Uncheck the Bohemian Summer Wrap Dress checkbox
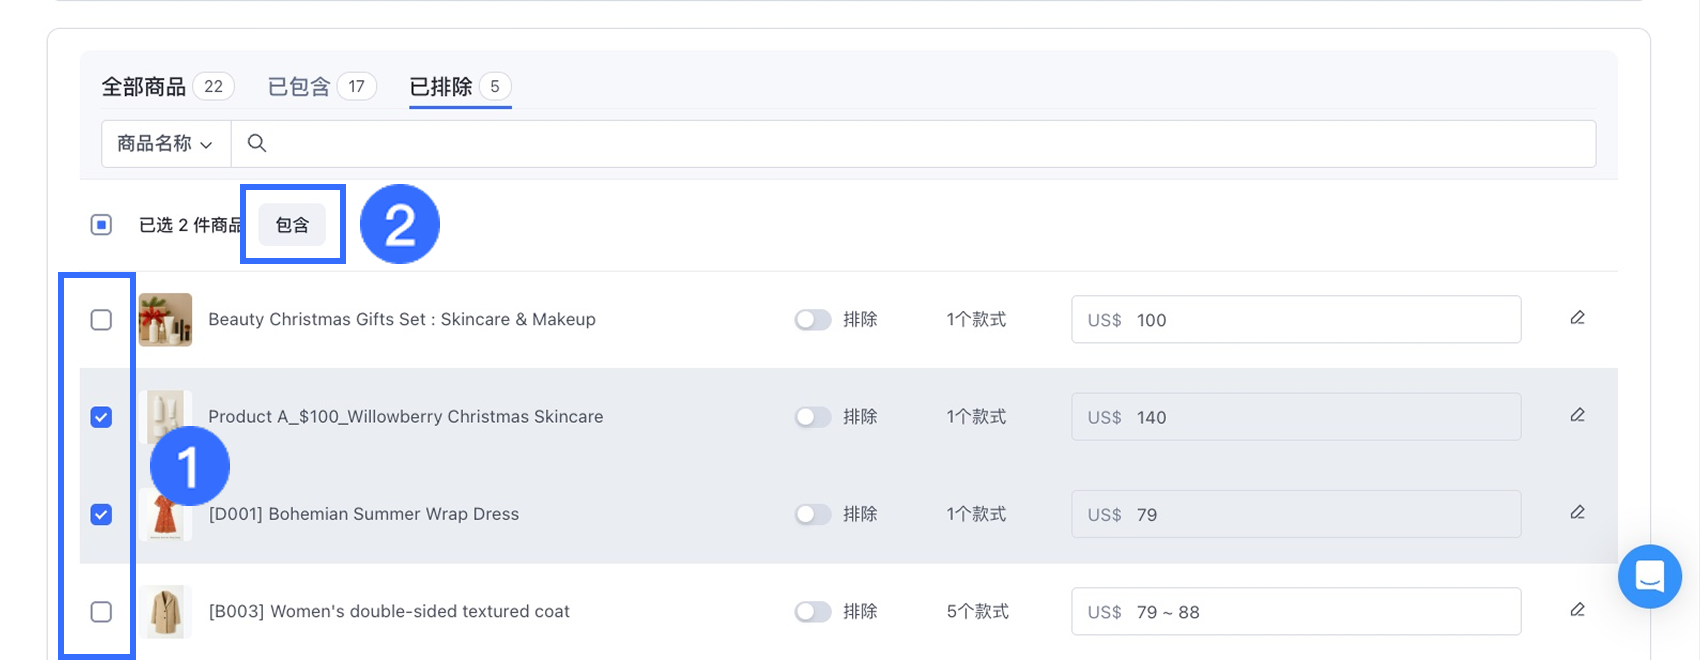This screenshot has width=1700, height=660. 101,514
